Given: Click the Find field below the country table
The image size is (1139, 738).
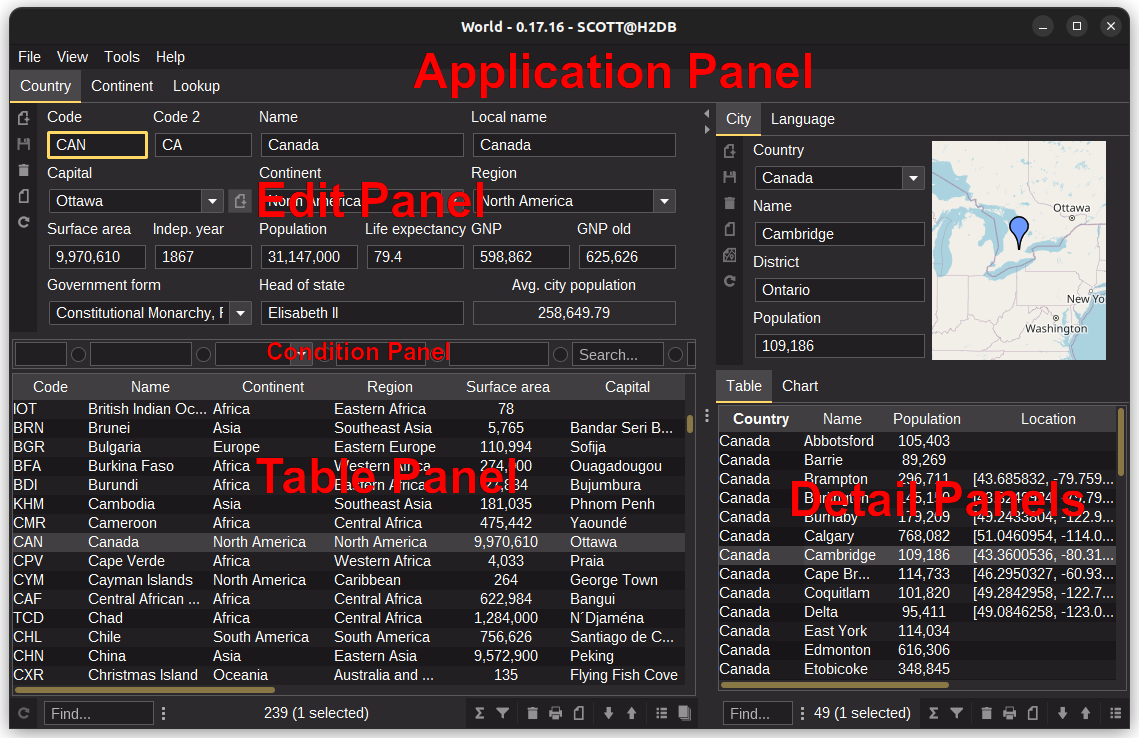Looking at the screenshot, I should (98, 713).
